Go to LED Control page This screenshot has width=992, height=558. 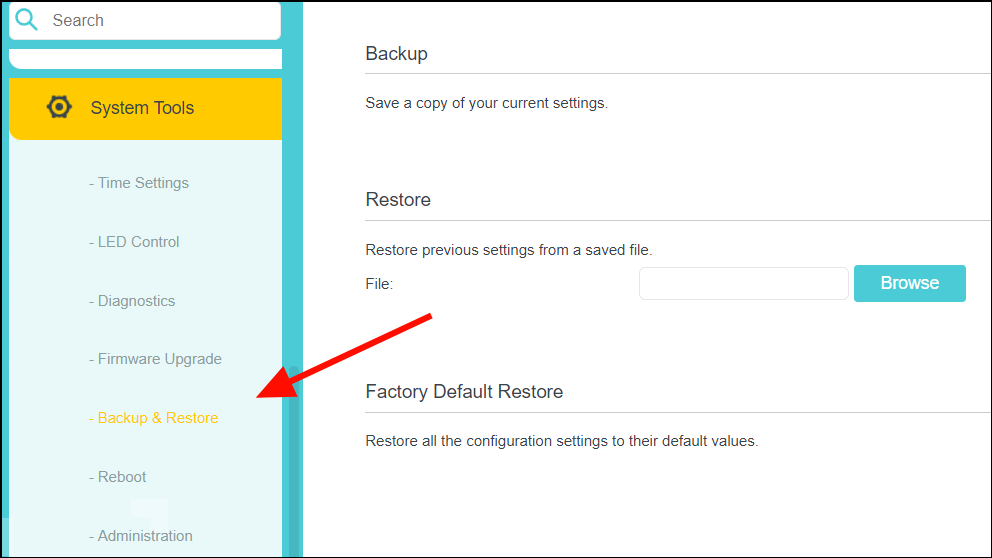click(x=134, y=242)
